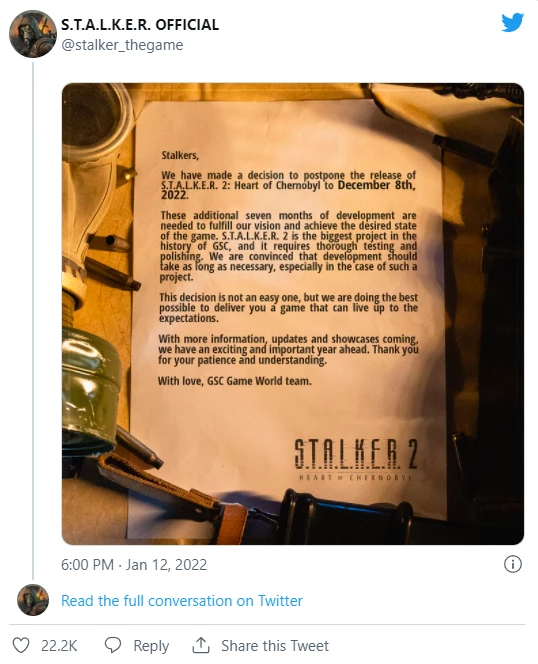The height and width of the screenshot is (664, 538).
Task: Click the Reply text label
Action: coord(151,646)
